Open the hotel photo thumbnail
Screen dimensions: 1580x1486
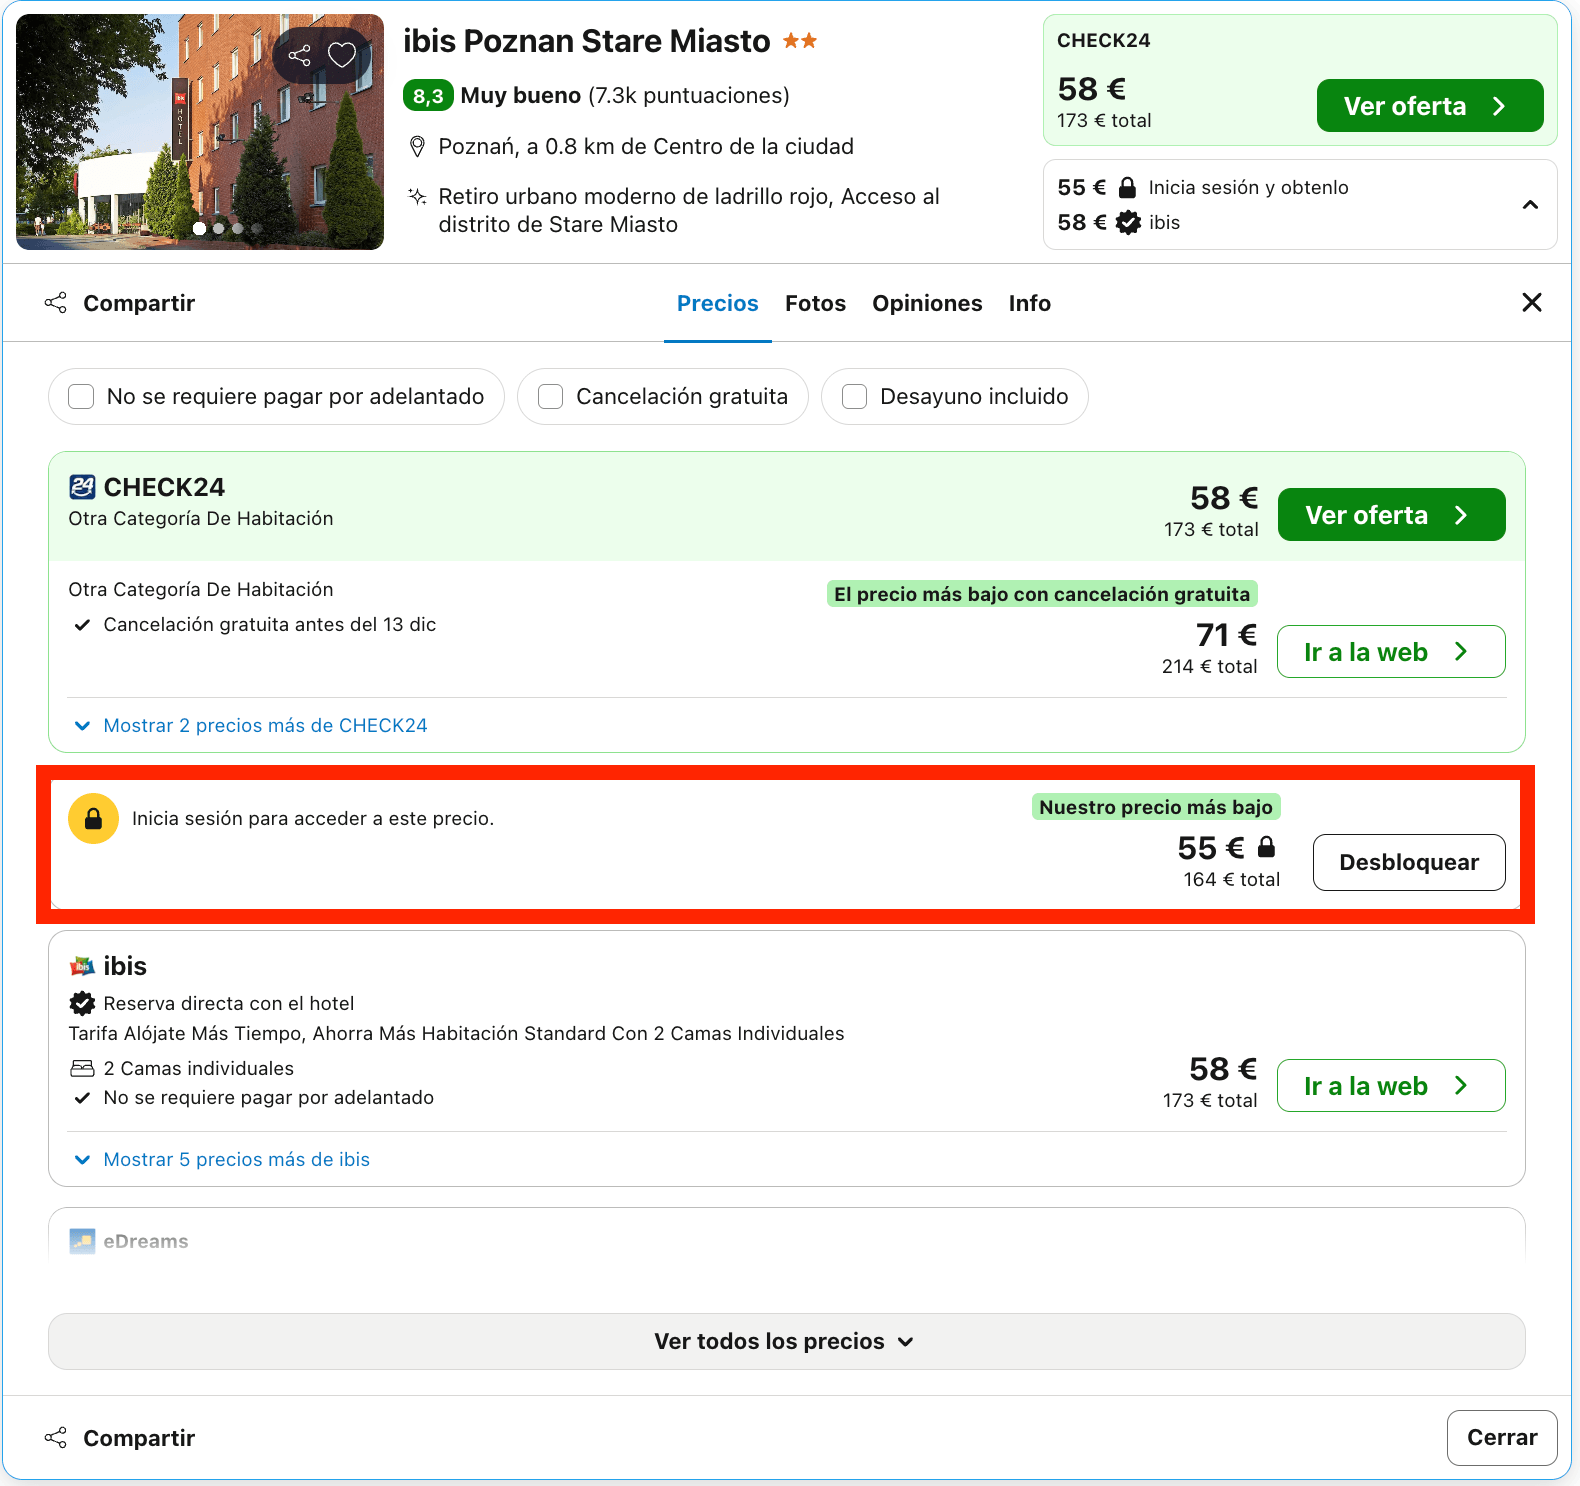click(200, 132)
